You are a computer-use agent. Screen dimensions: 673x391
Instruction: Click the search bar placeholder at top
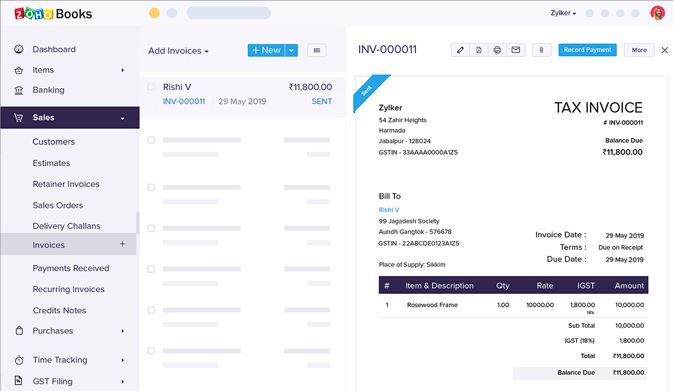pos(228,13)
